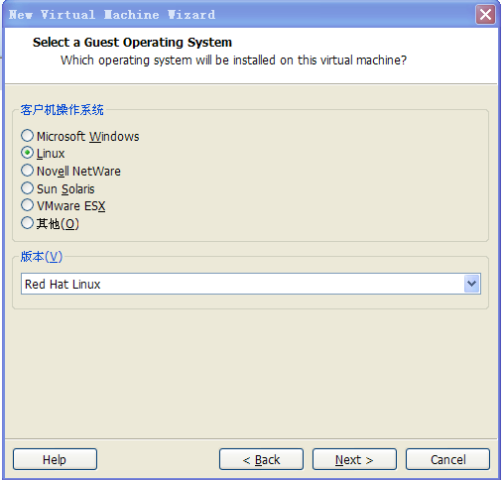Viewport: 503px width, 480px height.
Task: Click the Select a Guest Operating System heading
Action: click(x=132, y=42)
